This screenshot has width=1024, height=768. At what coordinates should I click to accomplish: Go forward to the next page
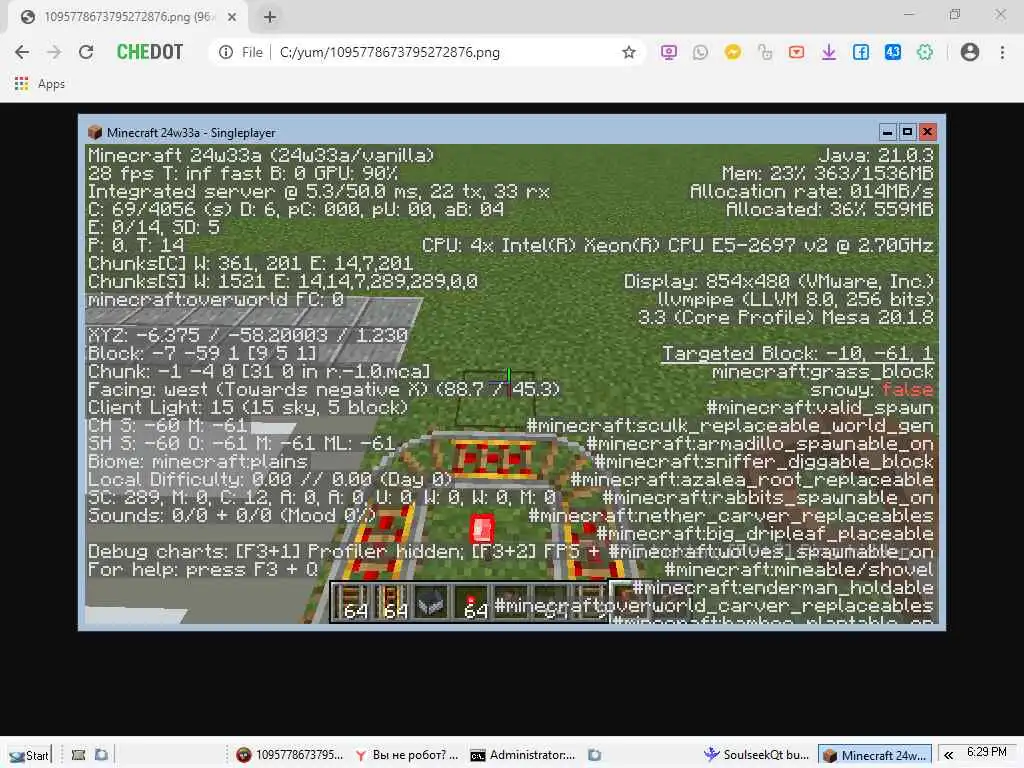pos(54,52)
